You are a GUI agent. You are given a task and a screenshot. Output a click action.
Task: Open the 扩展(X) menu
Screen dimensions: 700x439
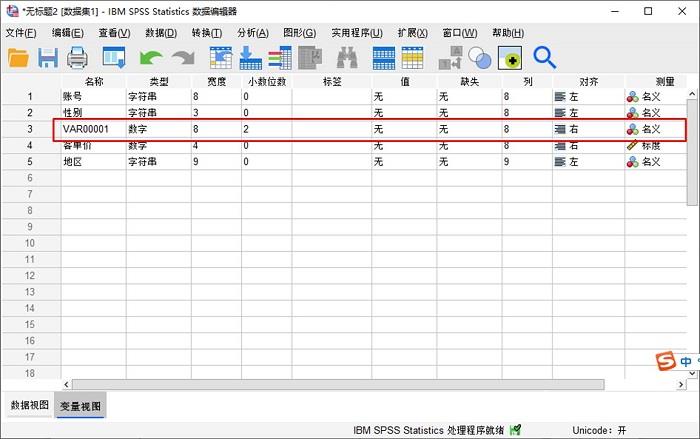pos(412,33)
